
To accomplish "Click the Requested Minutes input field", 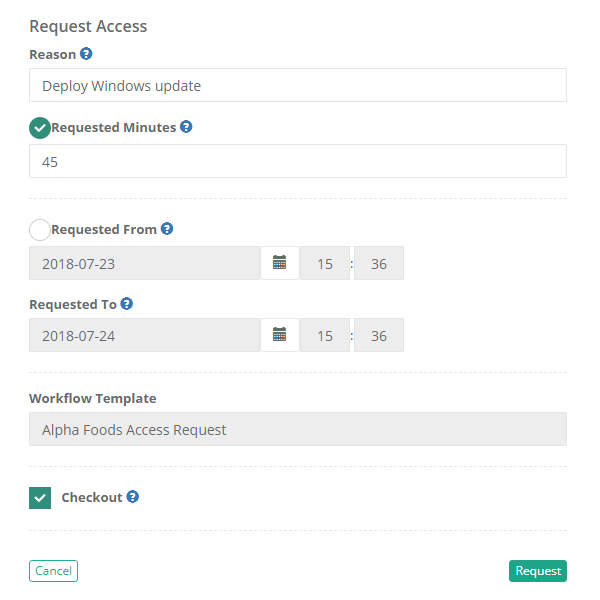I will click(297, 161).
